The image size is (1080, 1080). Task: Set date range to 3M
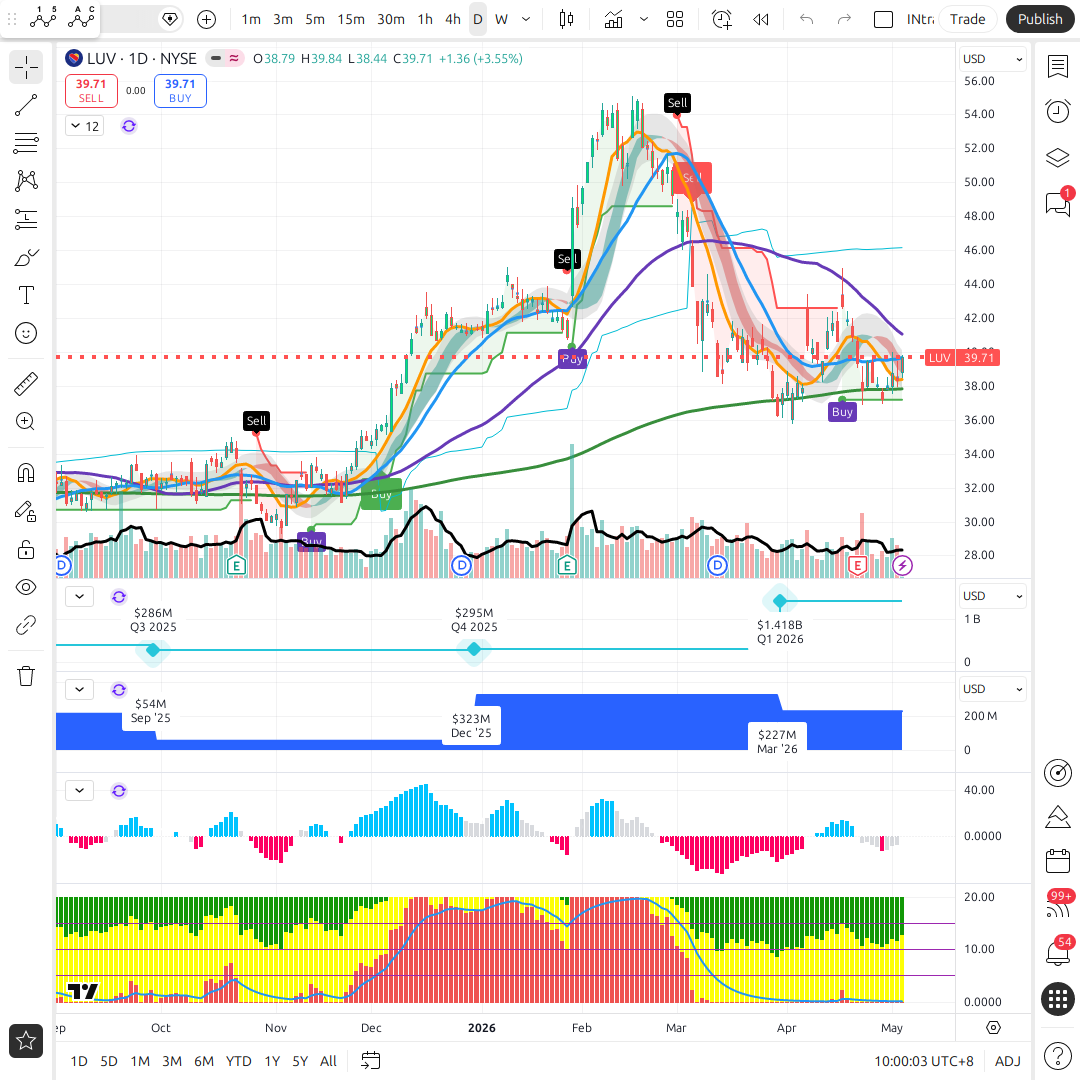[172, 1061]
